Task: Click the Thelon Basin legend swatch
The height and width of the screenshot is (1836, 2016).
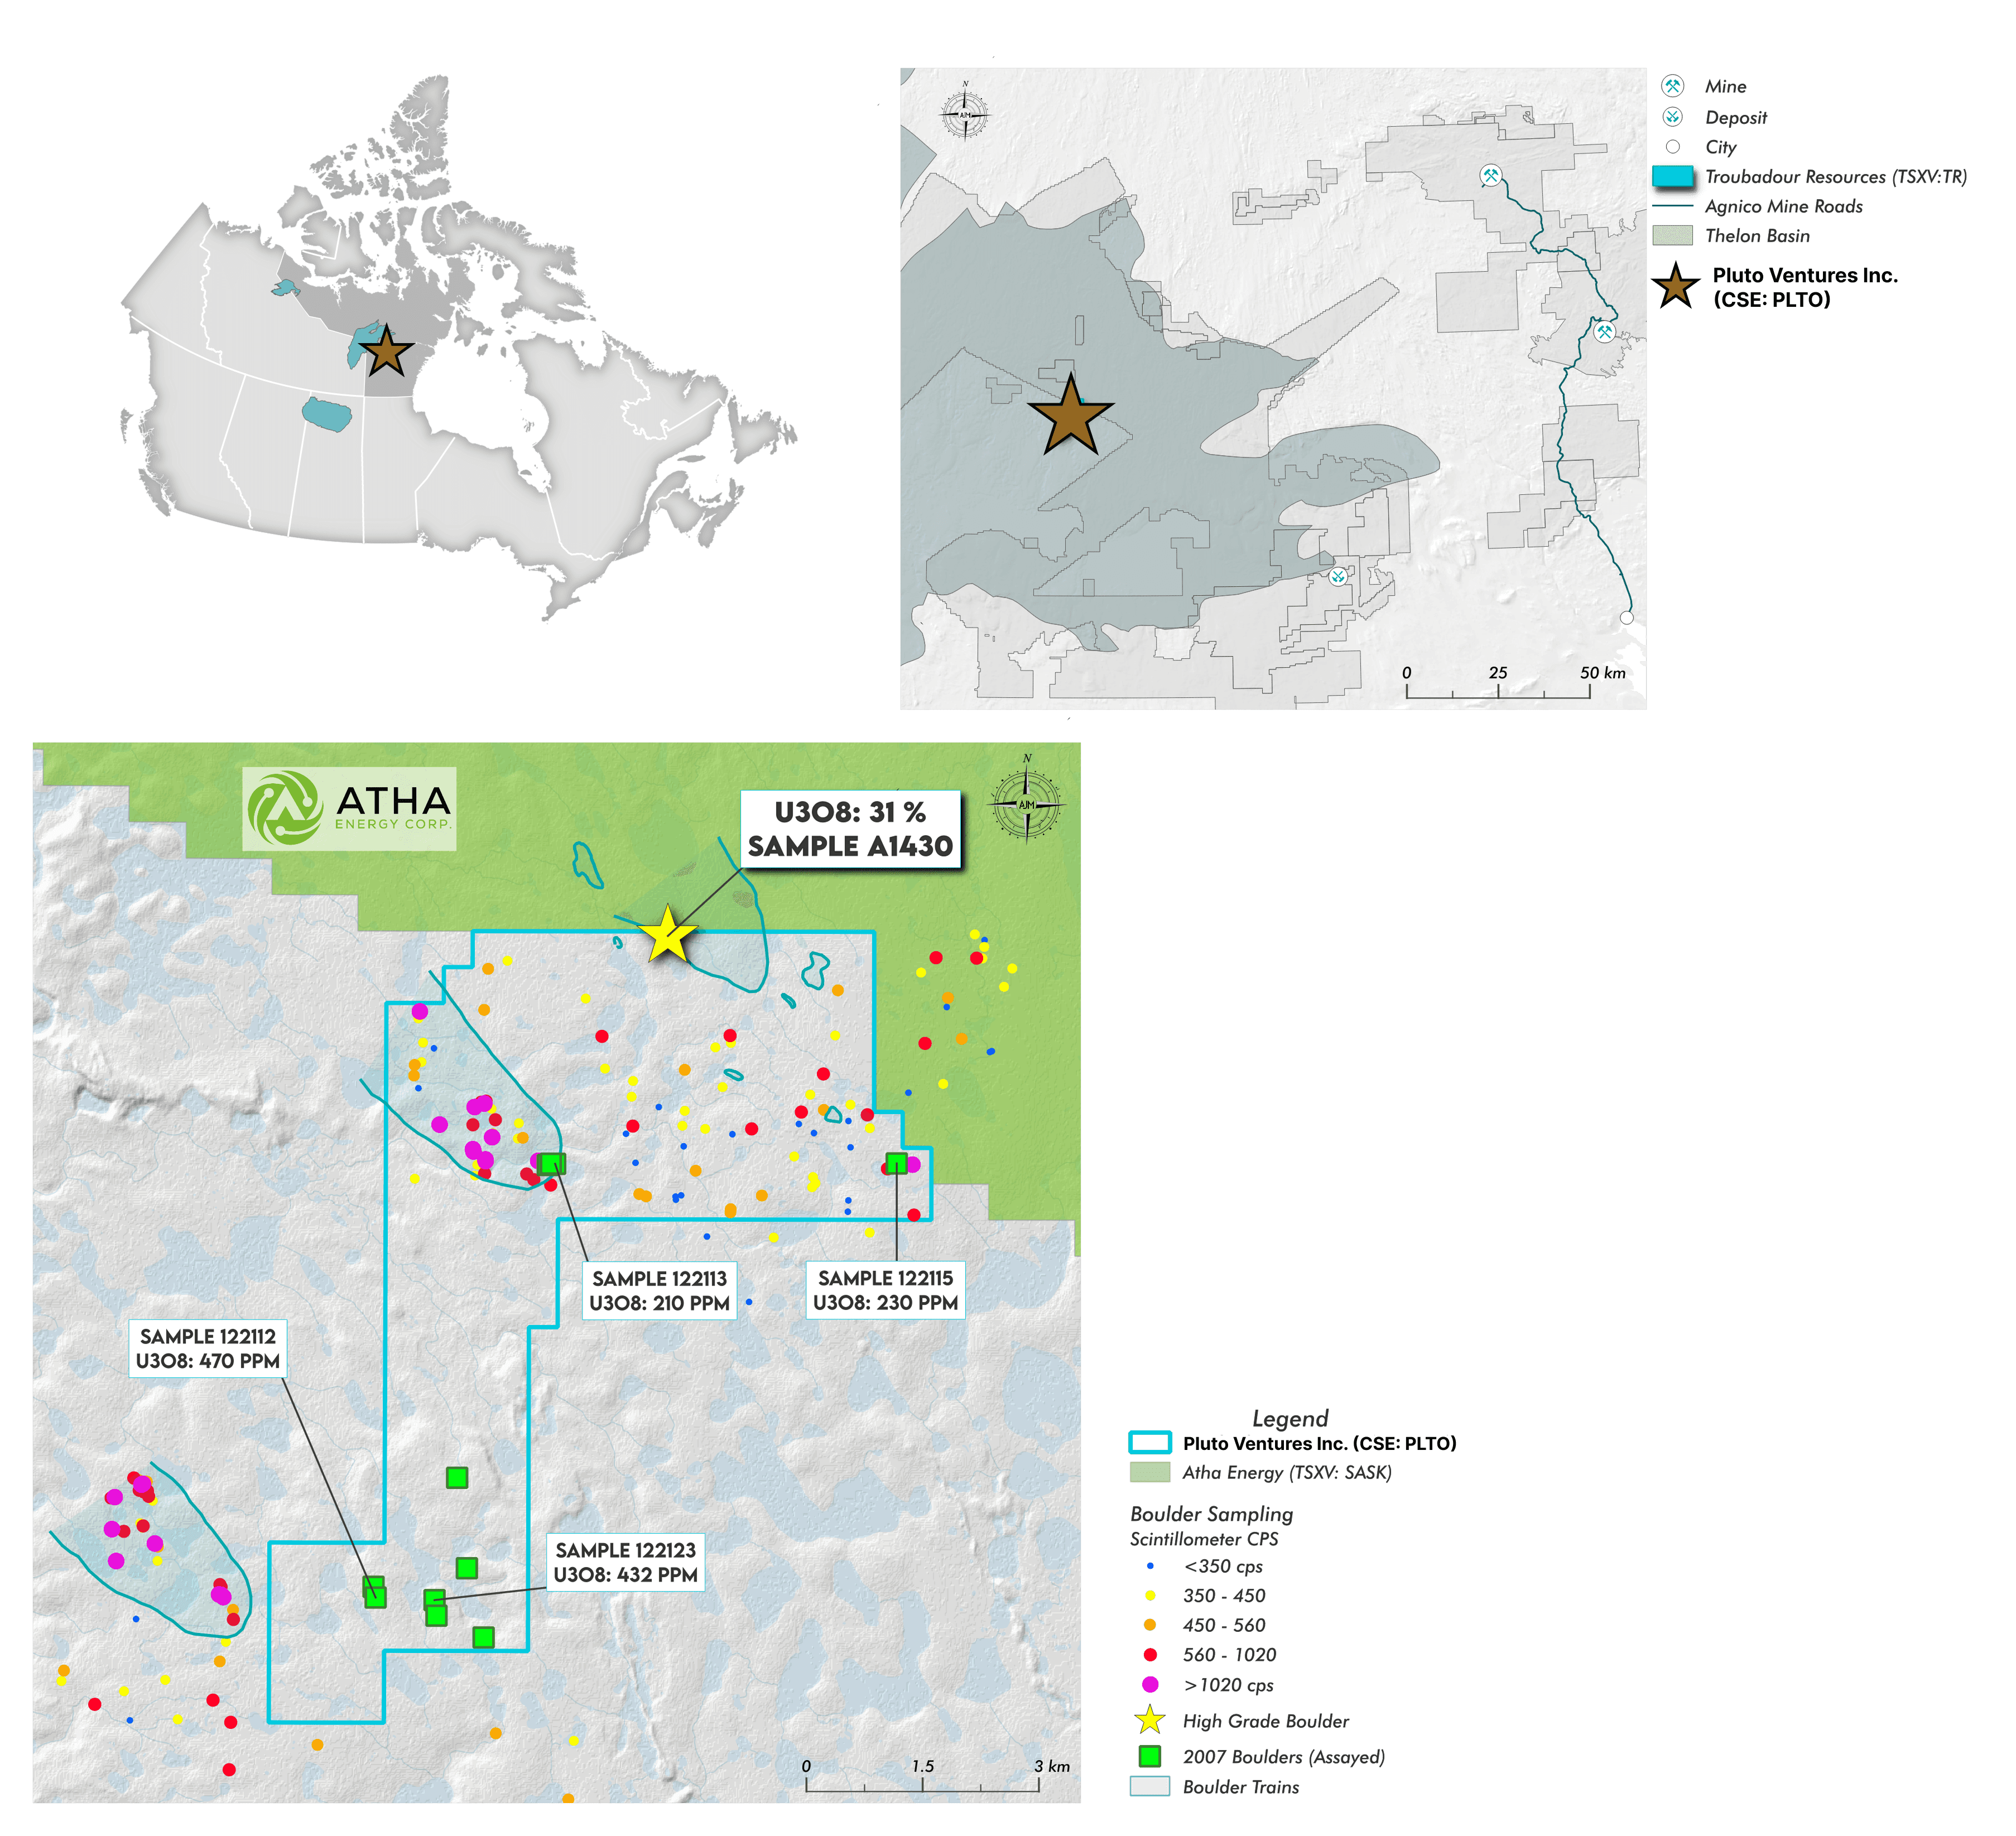Action: 1672,236
